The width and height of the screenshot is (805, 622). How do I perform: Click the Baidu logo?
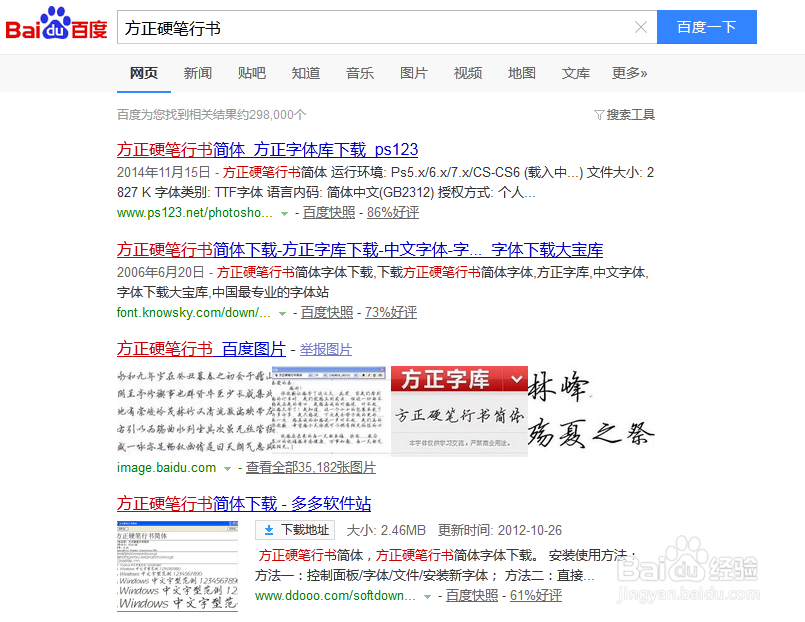[56, 24]
